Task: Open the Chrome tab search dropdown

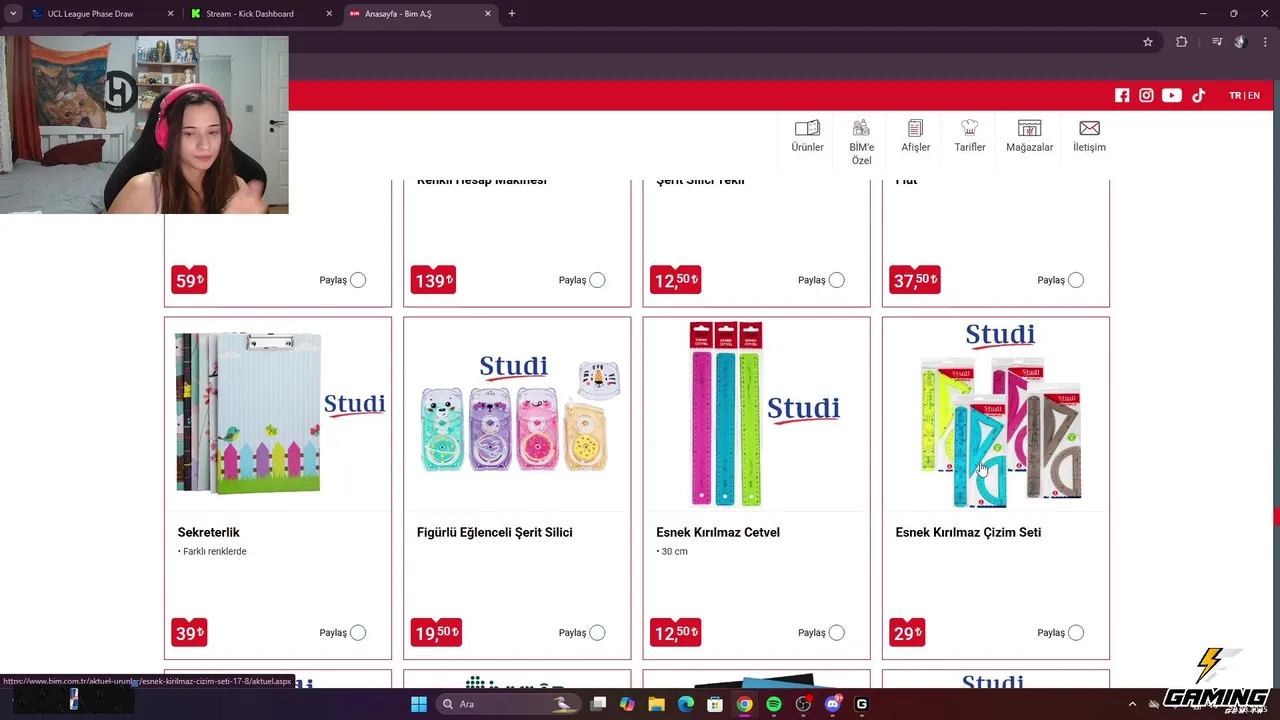Action: tap(13, 14)
